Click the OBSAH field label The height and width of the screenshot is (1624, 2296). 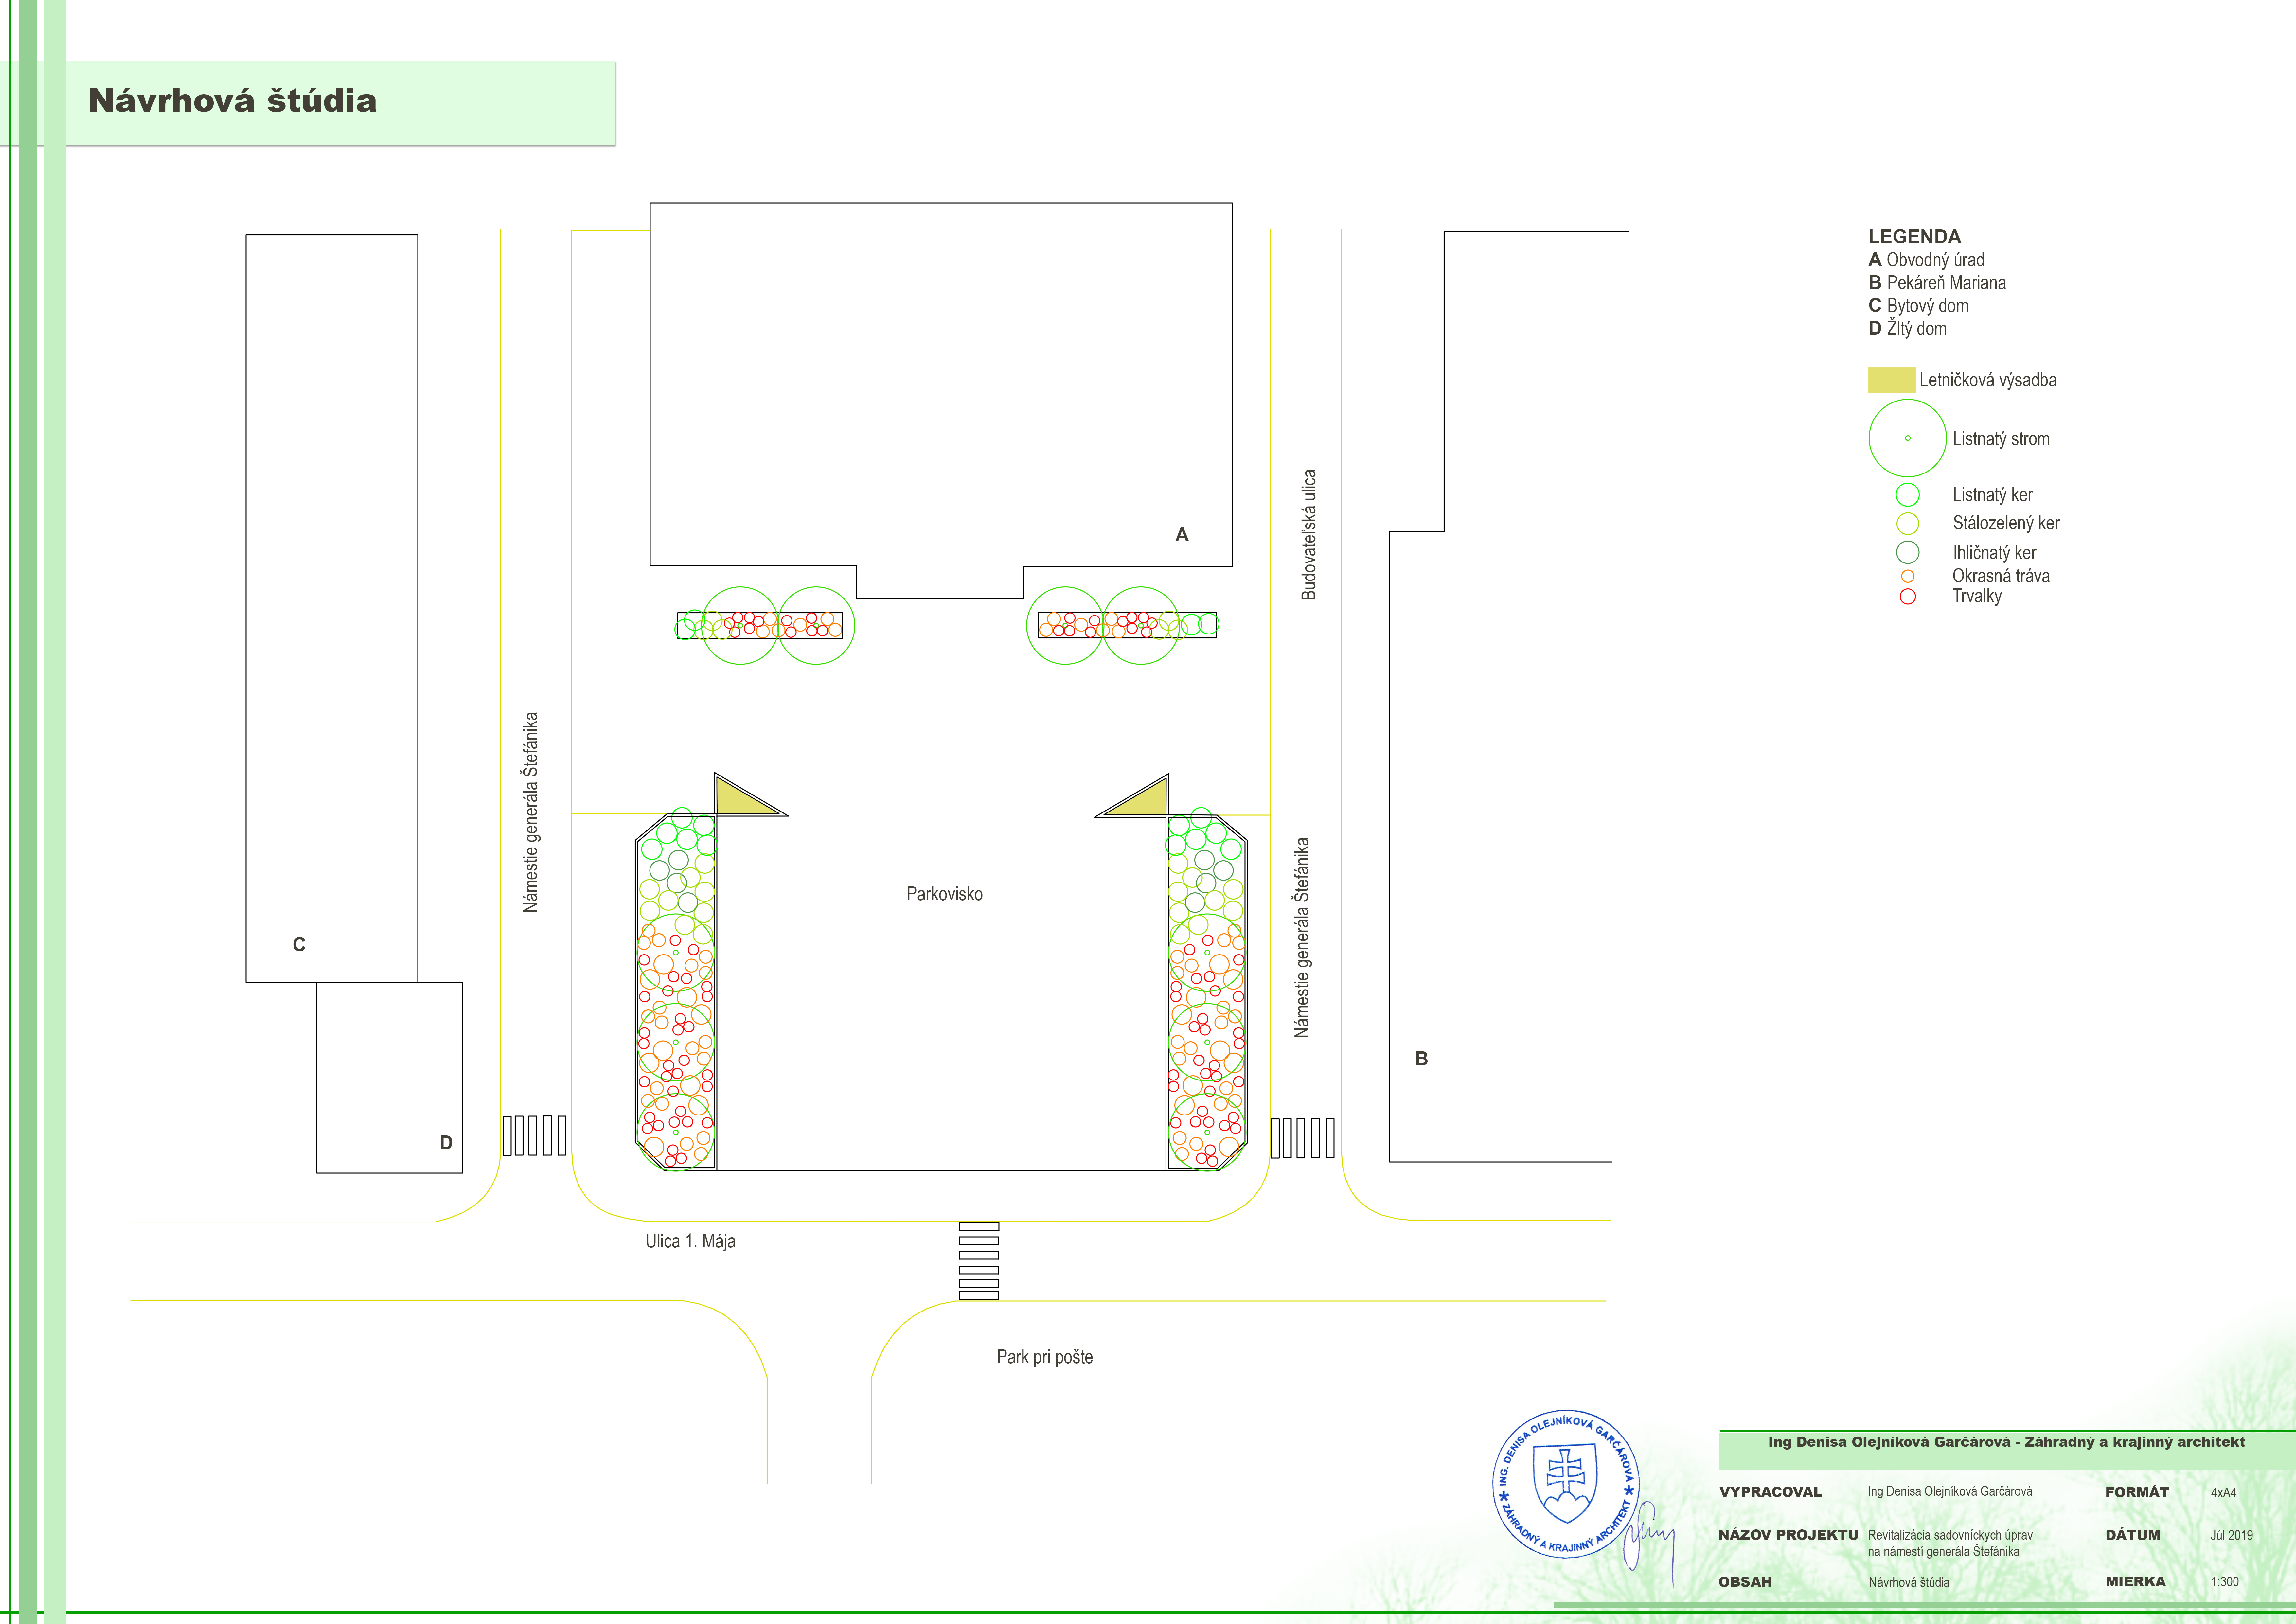(x=1745, y=1582)
